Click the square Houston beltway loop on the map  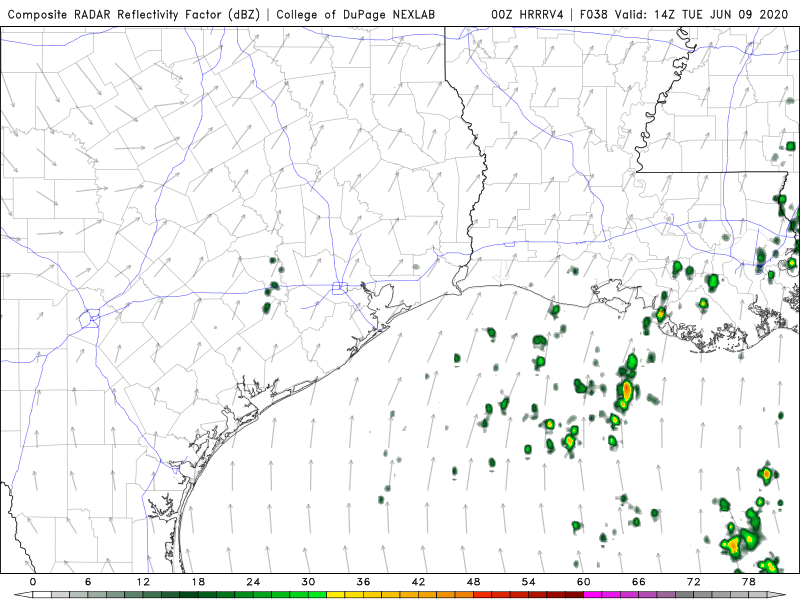click(x=340, y=288)
